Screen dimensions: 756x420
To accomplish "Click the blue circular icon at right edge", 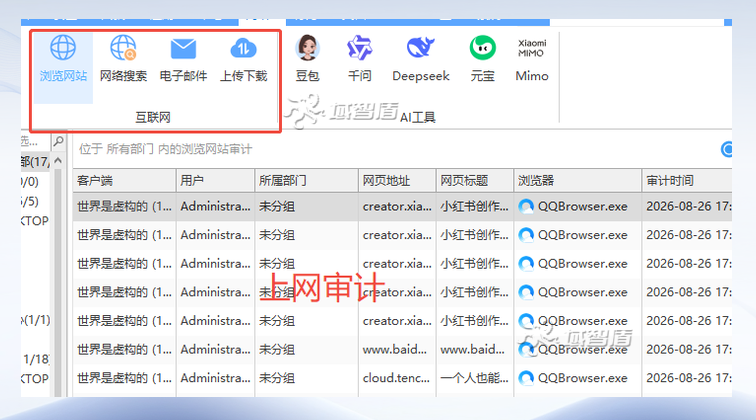I will pos(727,149).
